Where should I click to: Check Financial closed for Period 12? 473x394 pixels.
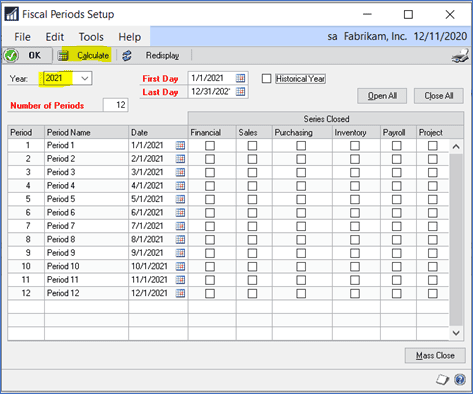pyautogui.click(x=210, y=293)
